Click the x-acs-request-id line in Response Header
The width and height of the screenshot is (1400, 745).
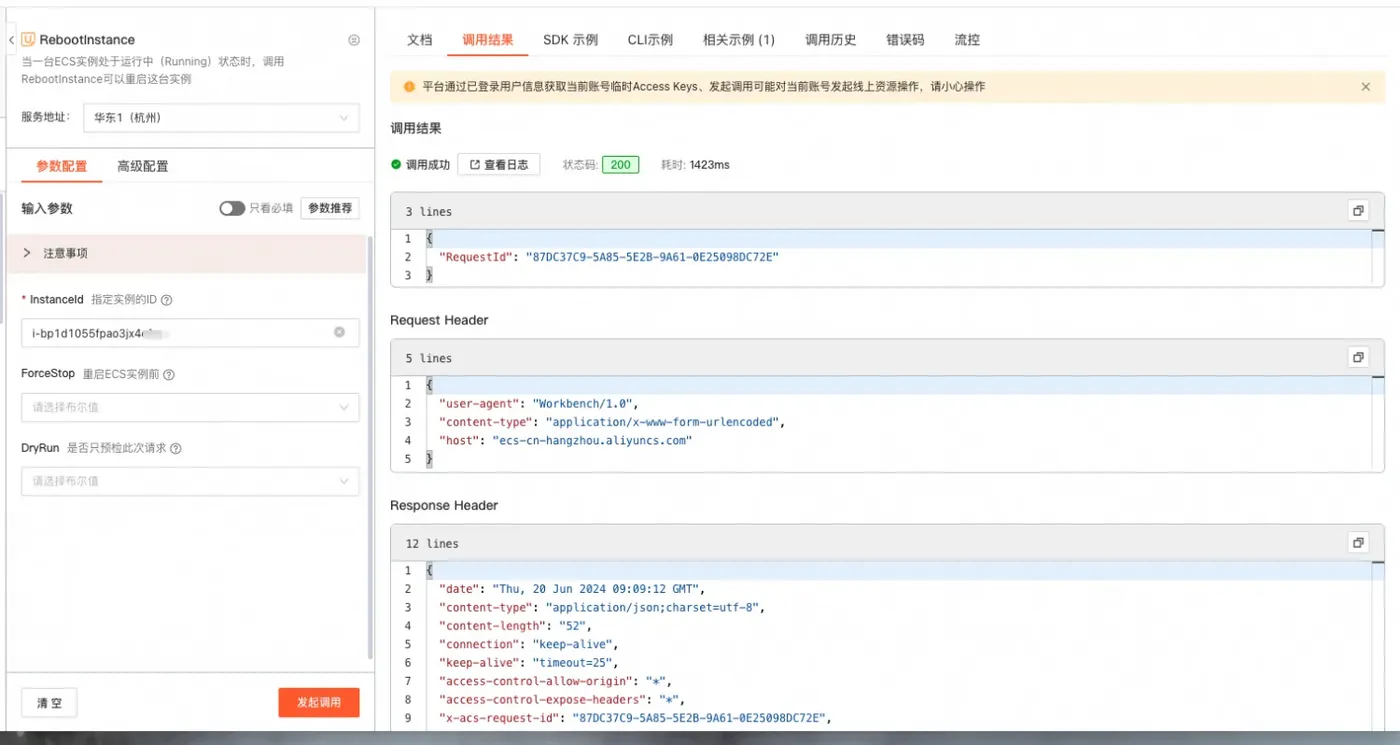pyautogui.click(x=635, y=718)
